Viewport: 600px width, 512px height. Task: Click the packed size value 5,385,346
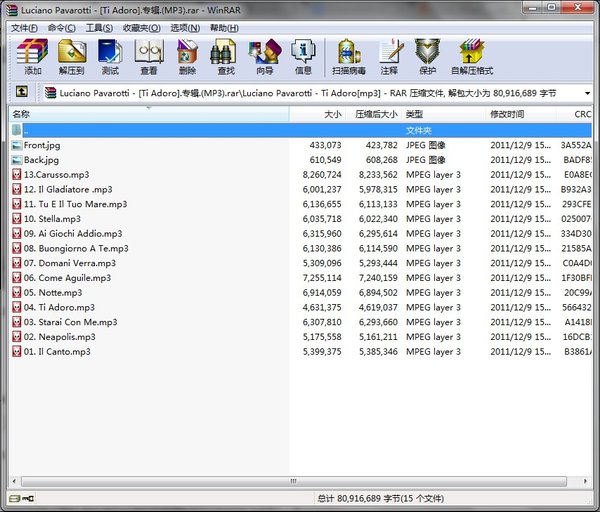pos(378,352)
